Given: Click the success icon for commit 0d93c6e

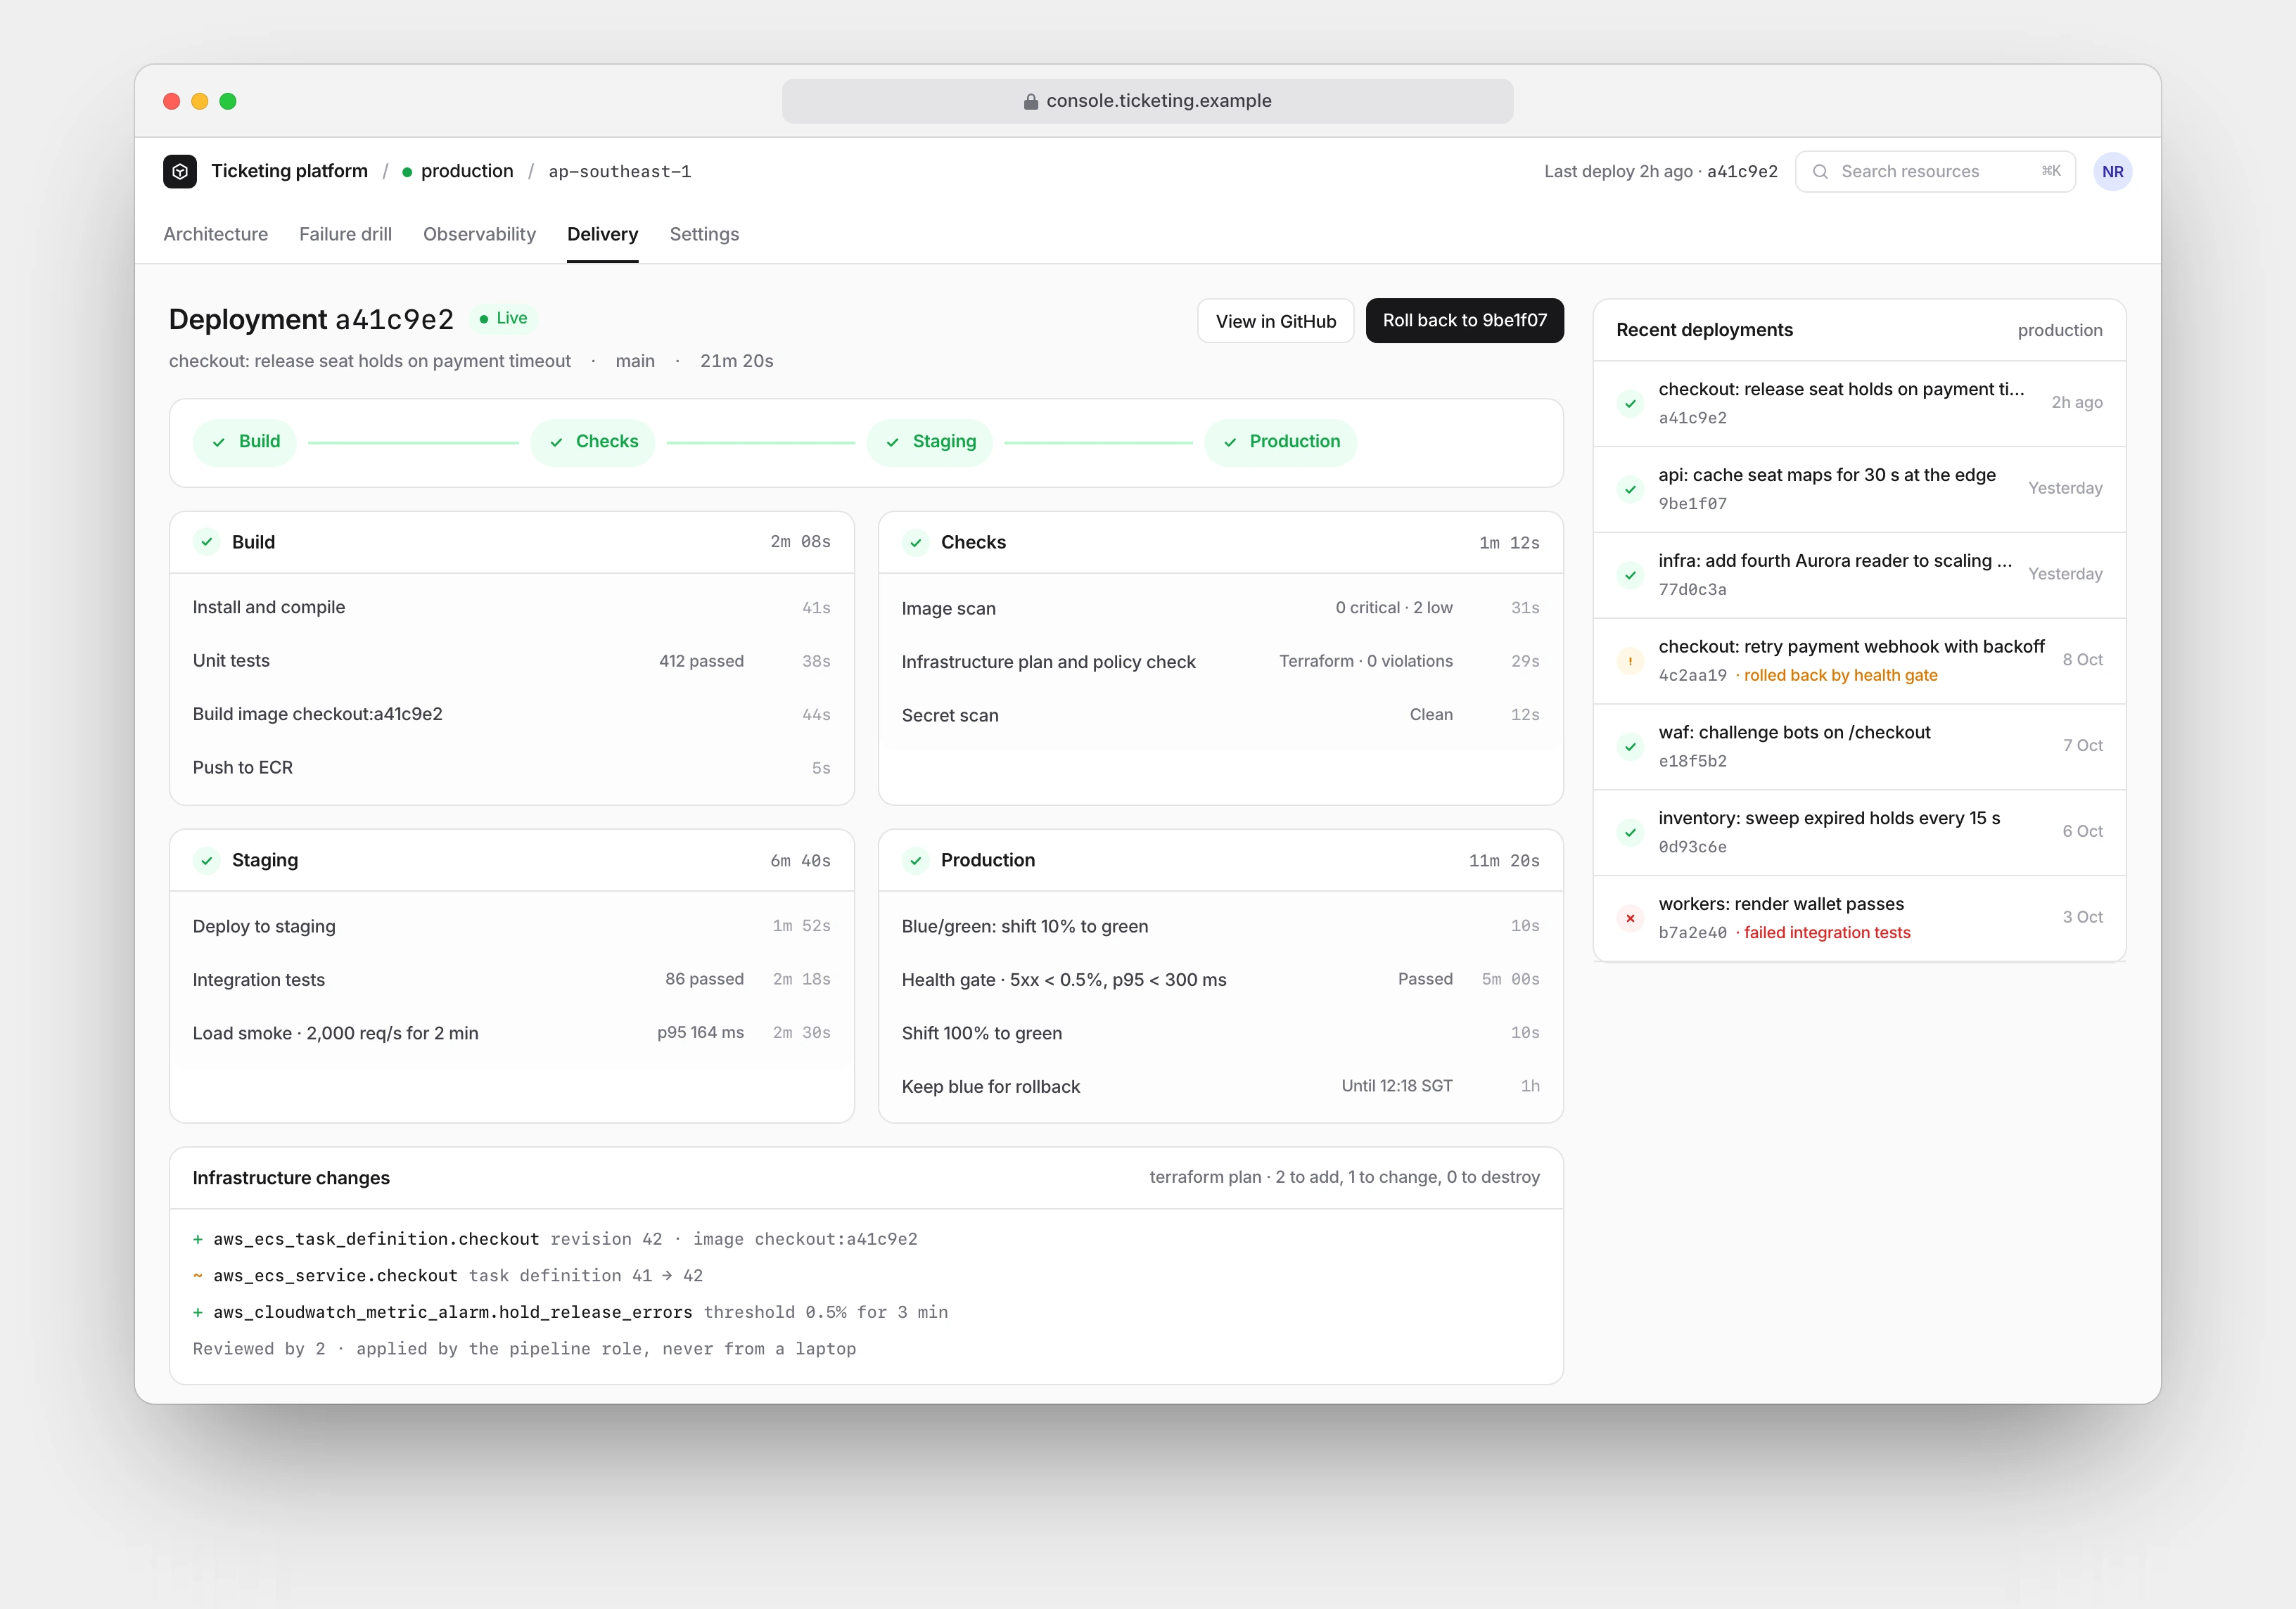Looking at the screenshot, I should (x=1631, y=832).
